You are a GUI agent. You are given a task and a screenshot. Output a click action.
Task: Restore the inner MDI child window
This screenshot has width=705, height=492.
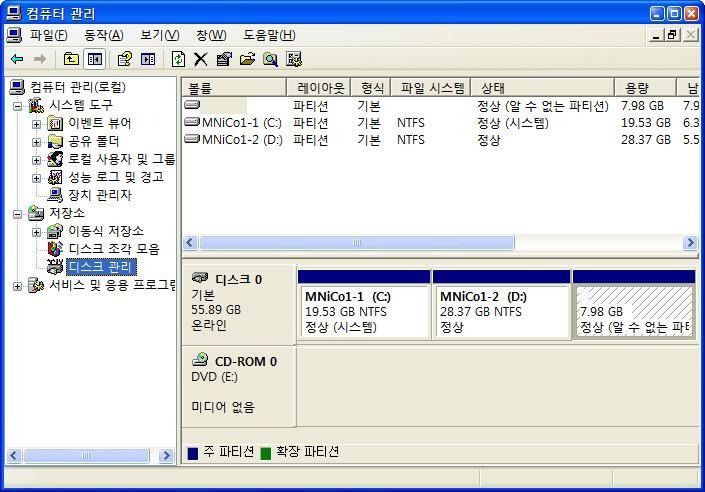point(672,35)
